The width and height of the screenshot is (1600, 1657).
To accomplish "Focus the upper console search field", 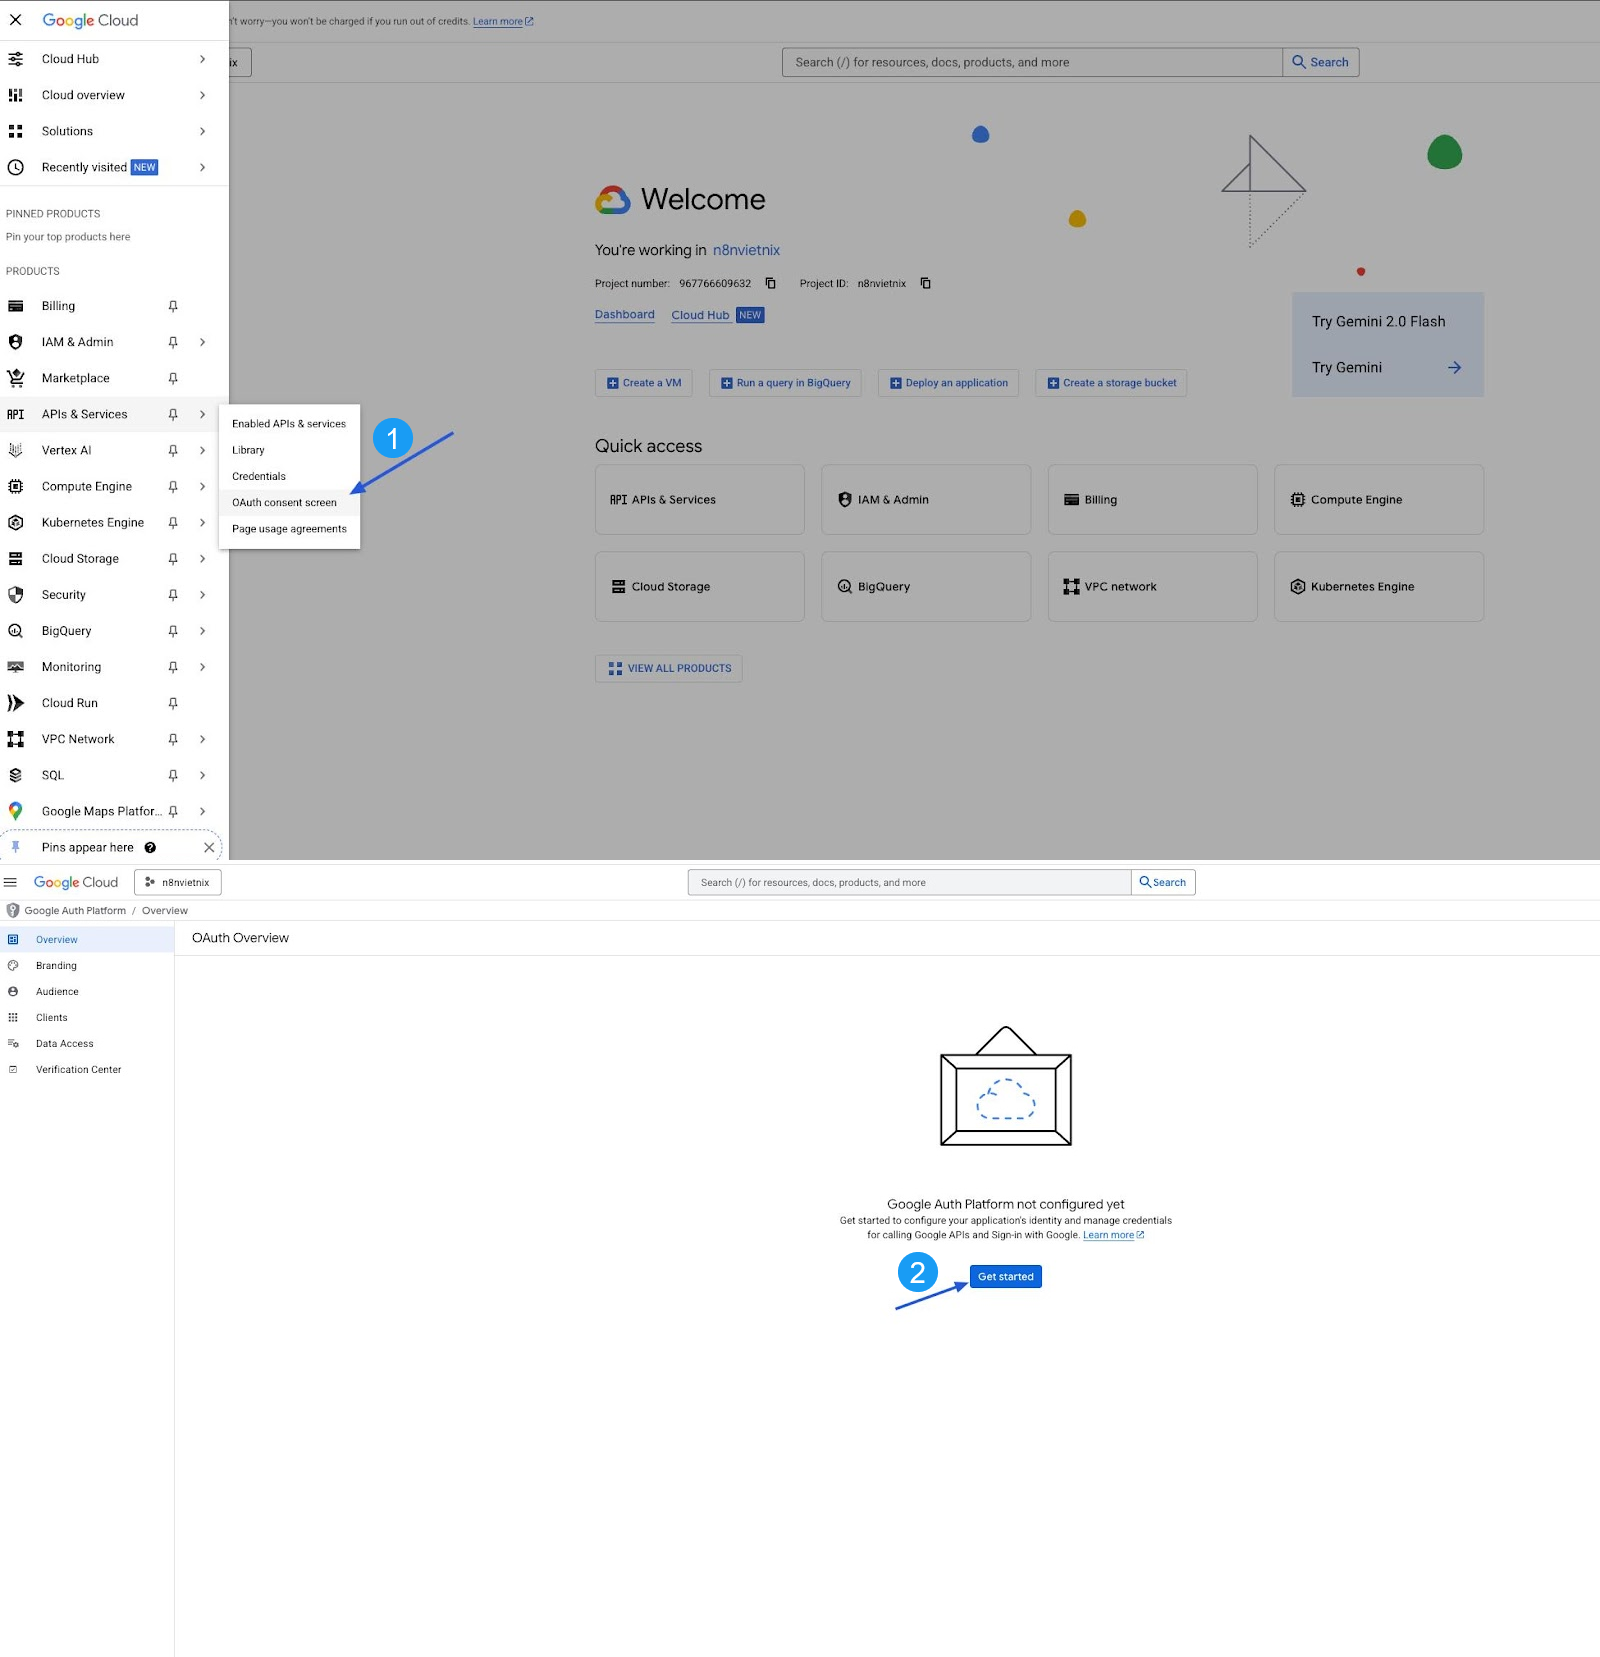I will click(1032, 62).
